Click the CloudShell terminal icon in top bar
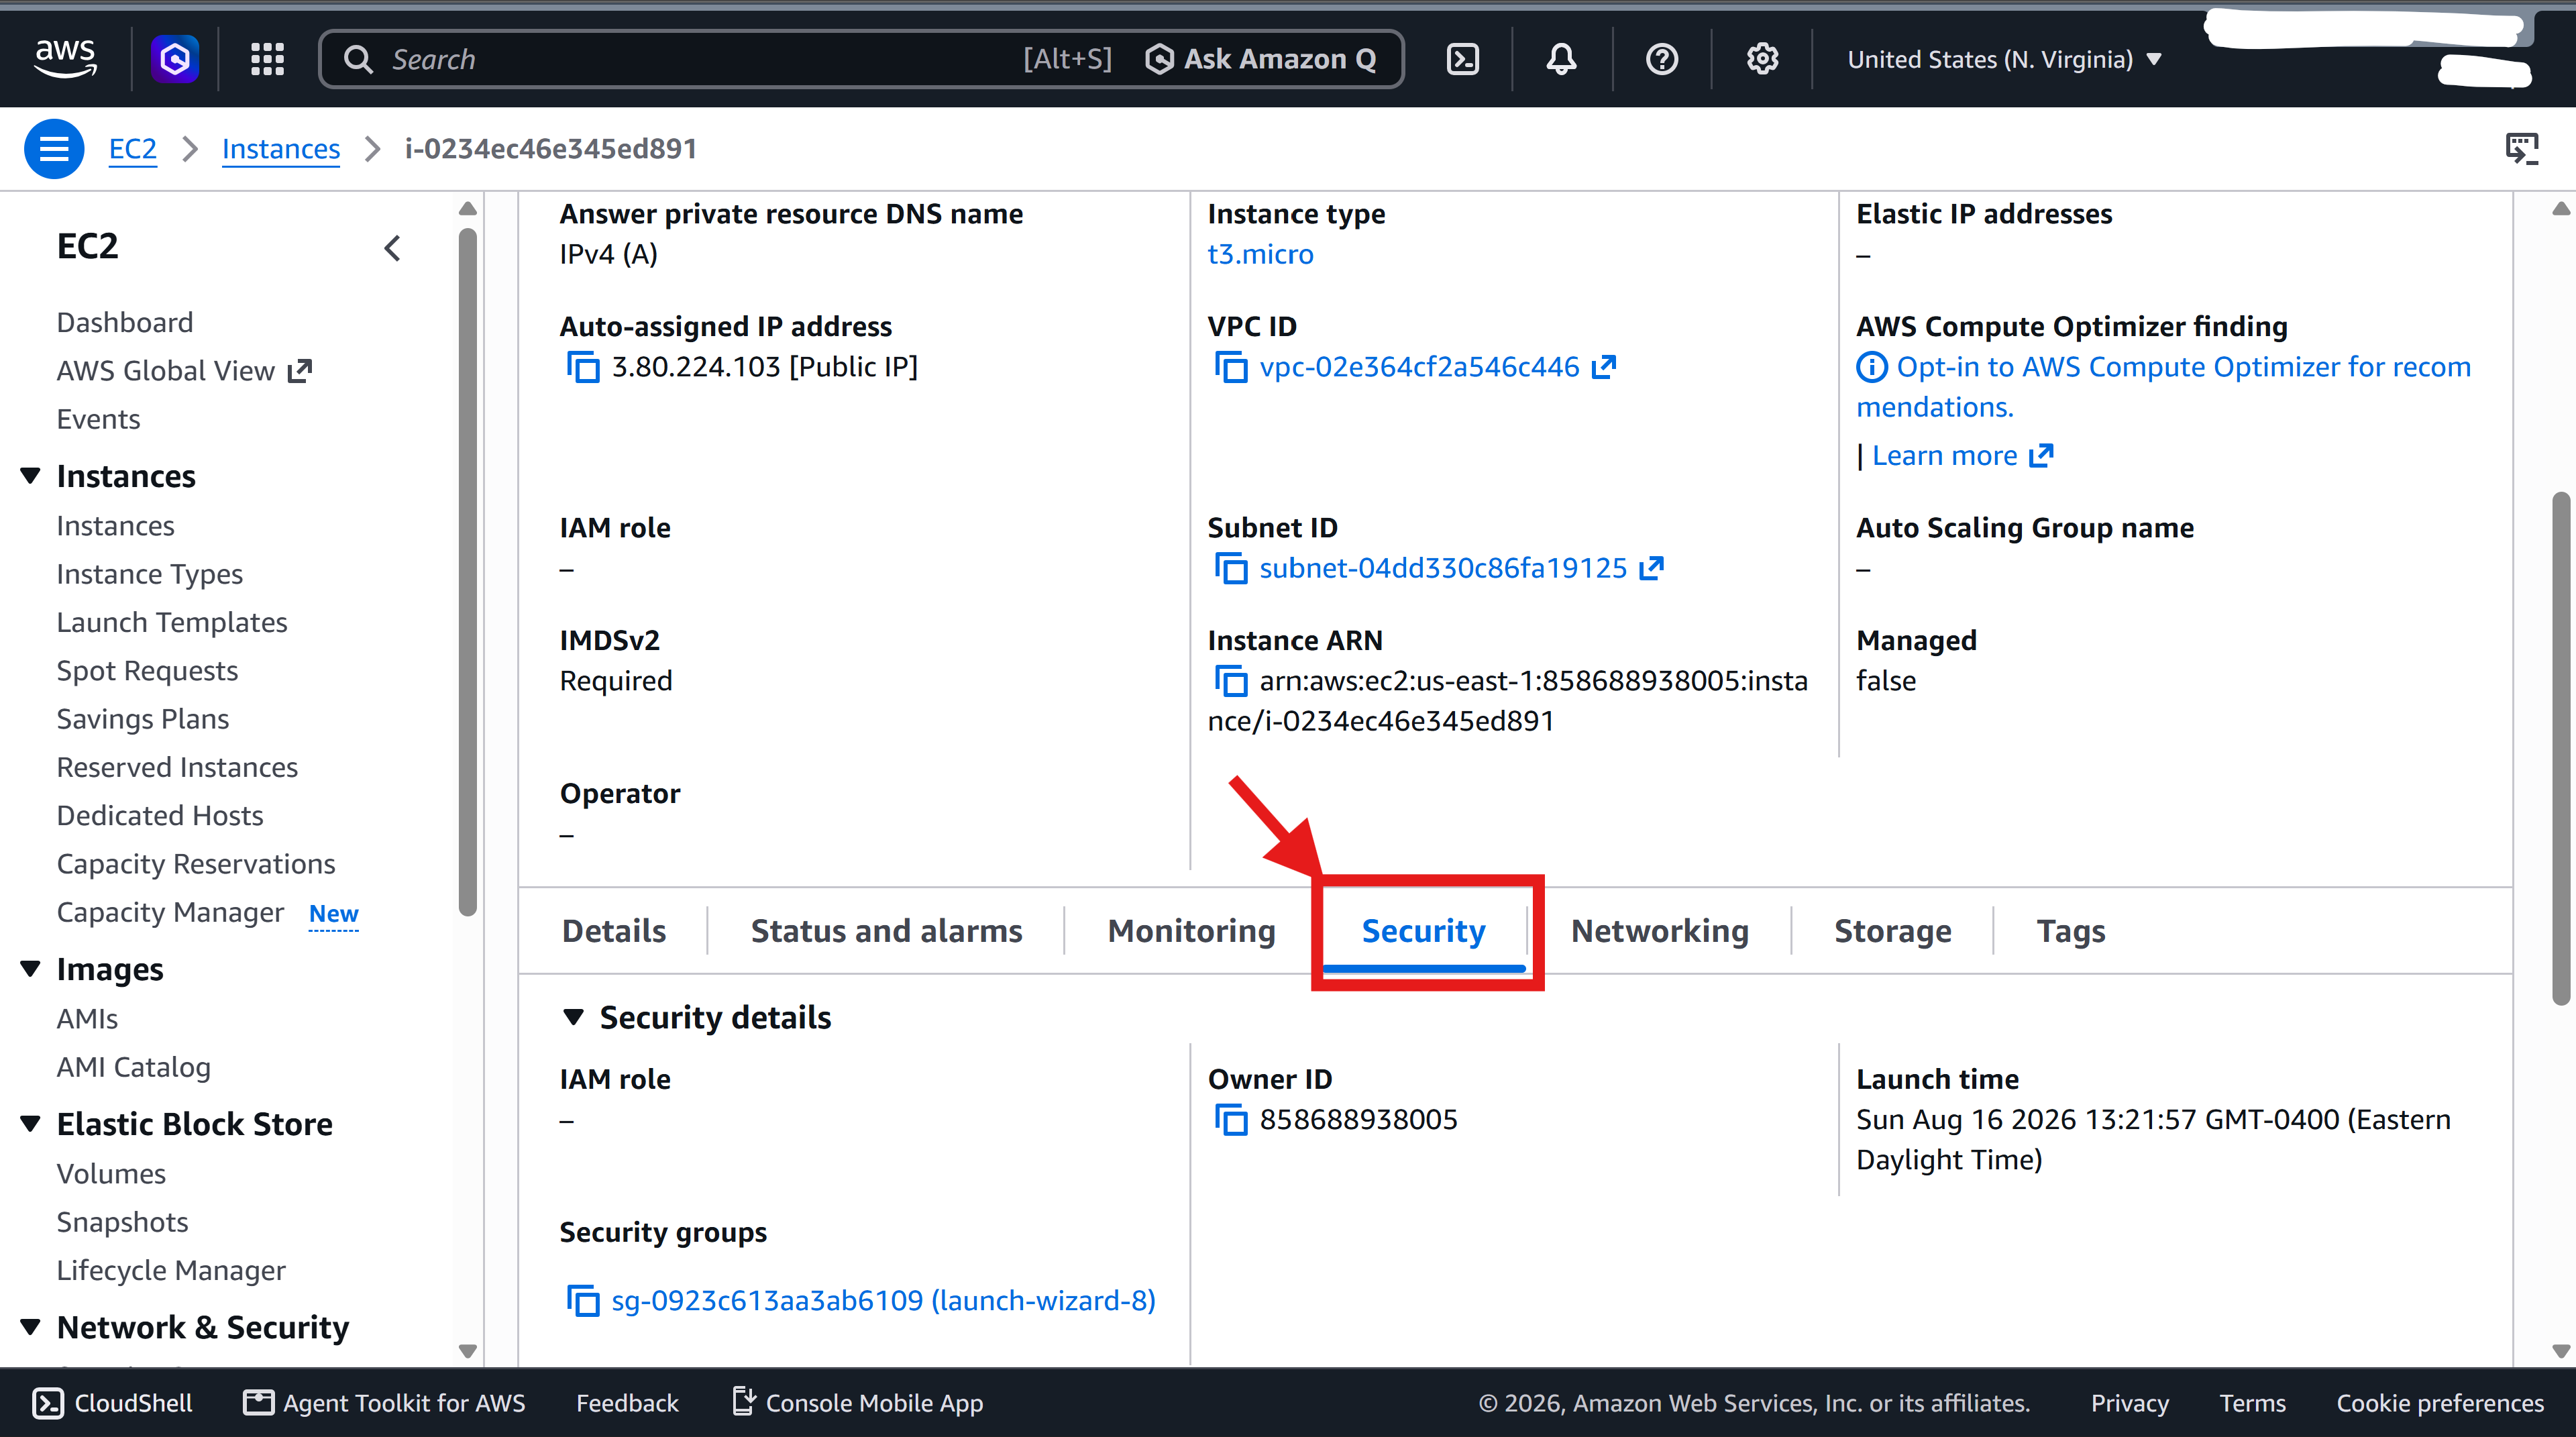 point(1463,59)
